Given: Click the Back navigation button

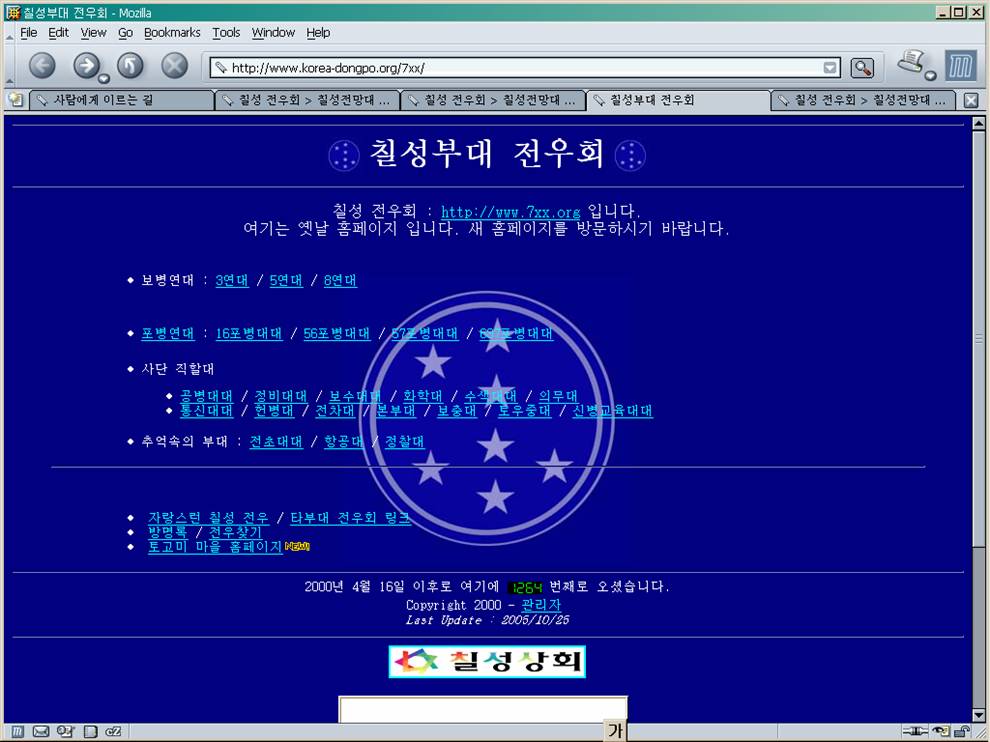Looking at the screenshot, I should [x=42, y=67].
